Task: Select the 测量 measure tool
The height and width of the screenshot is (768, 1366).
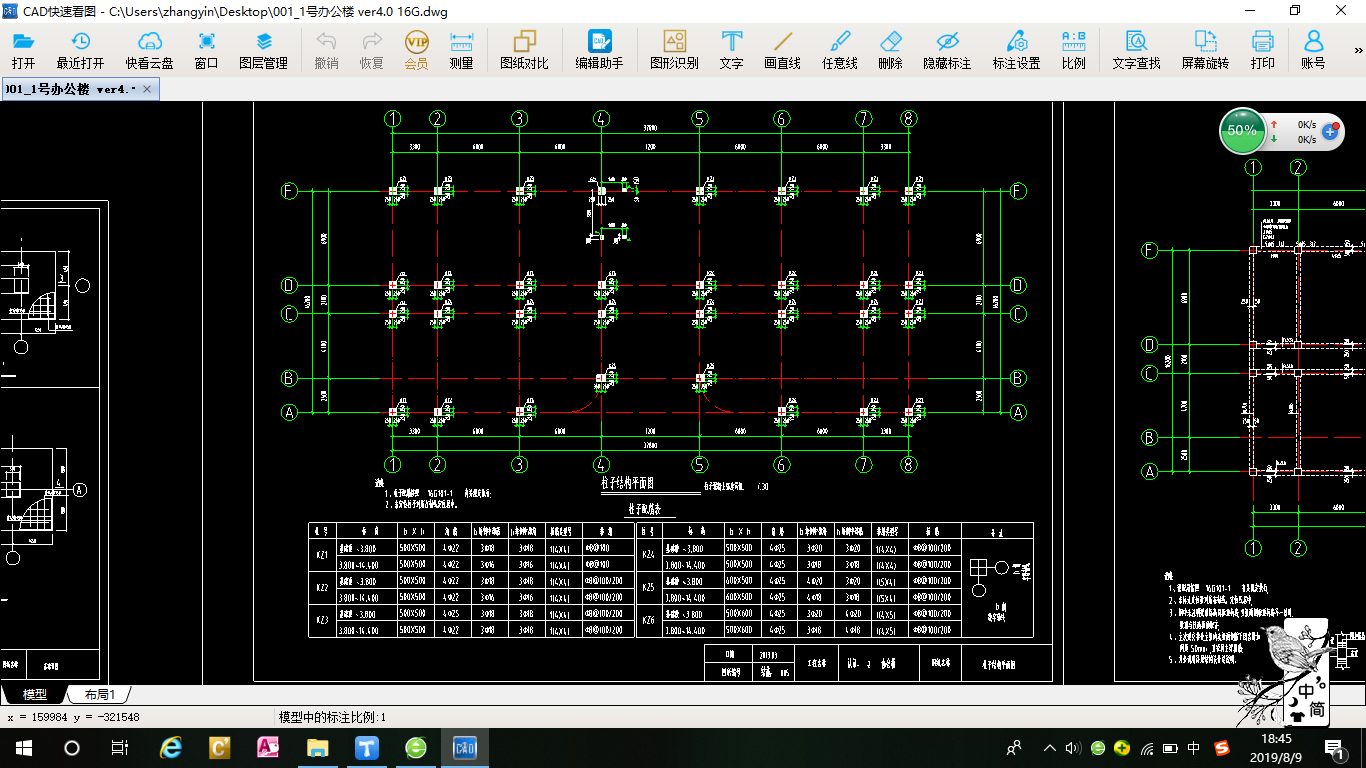Action: pos(461,49)
